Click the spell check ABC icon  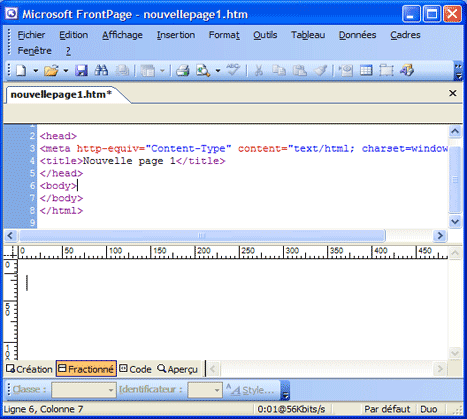233,70
